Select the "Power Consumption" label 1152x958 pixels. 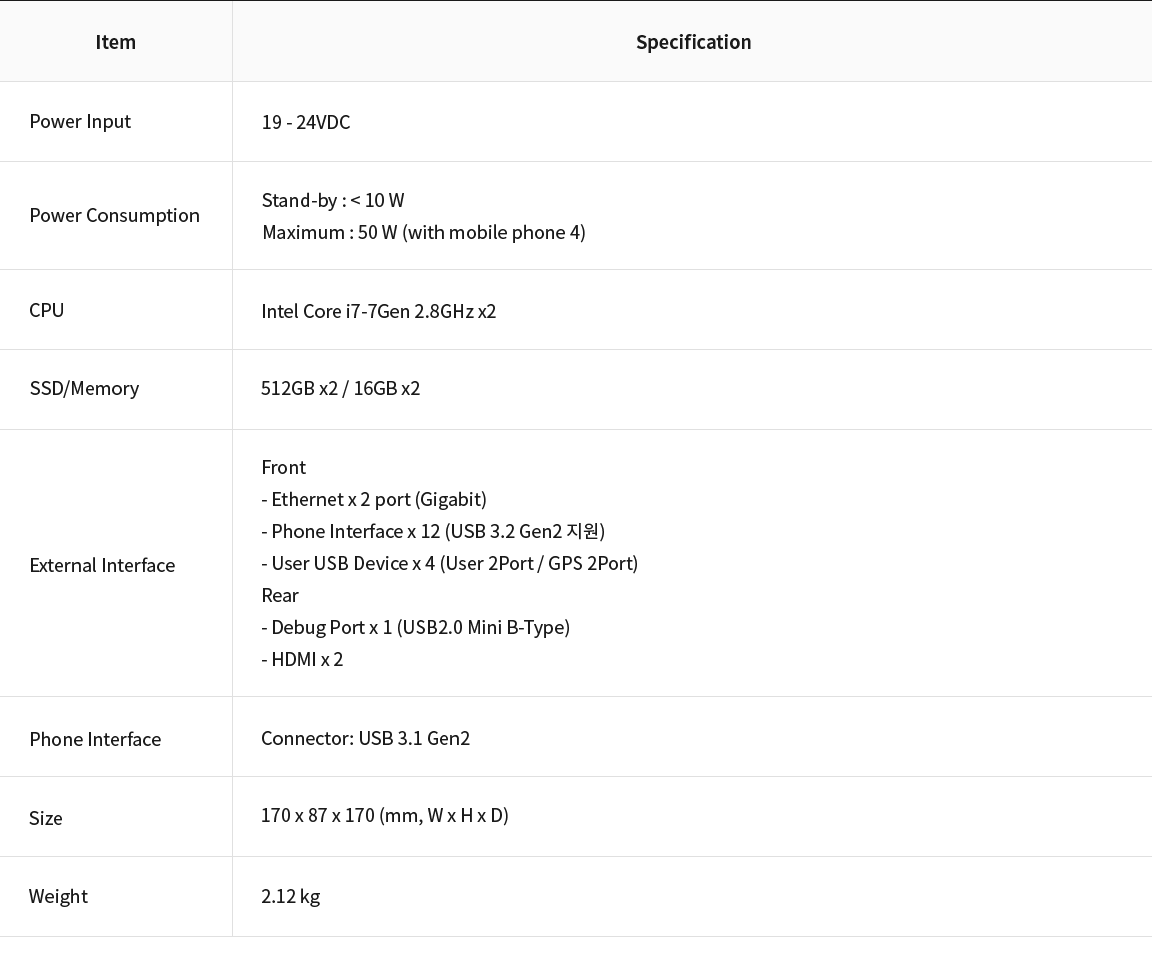tap(115, 215)
